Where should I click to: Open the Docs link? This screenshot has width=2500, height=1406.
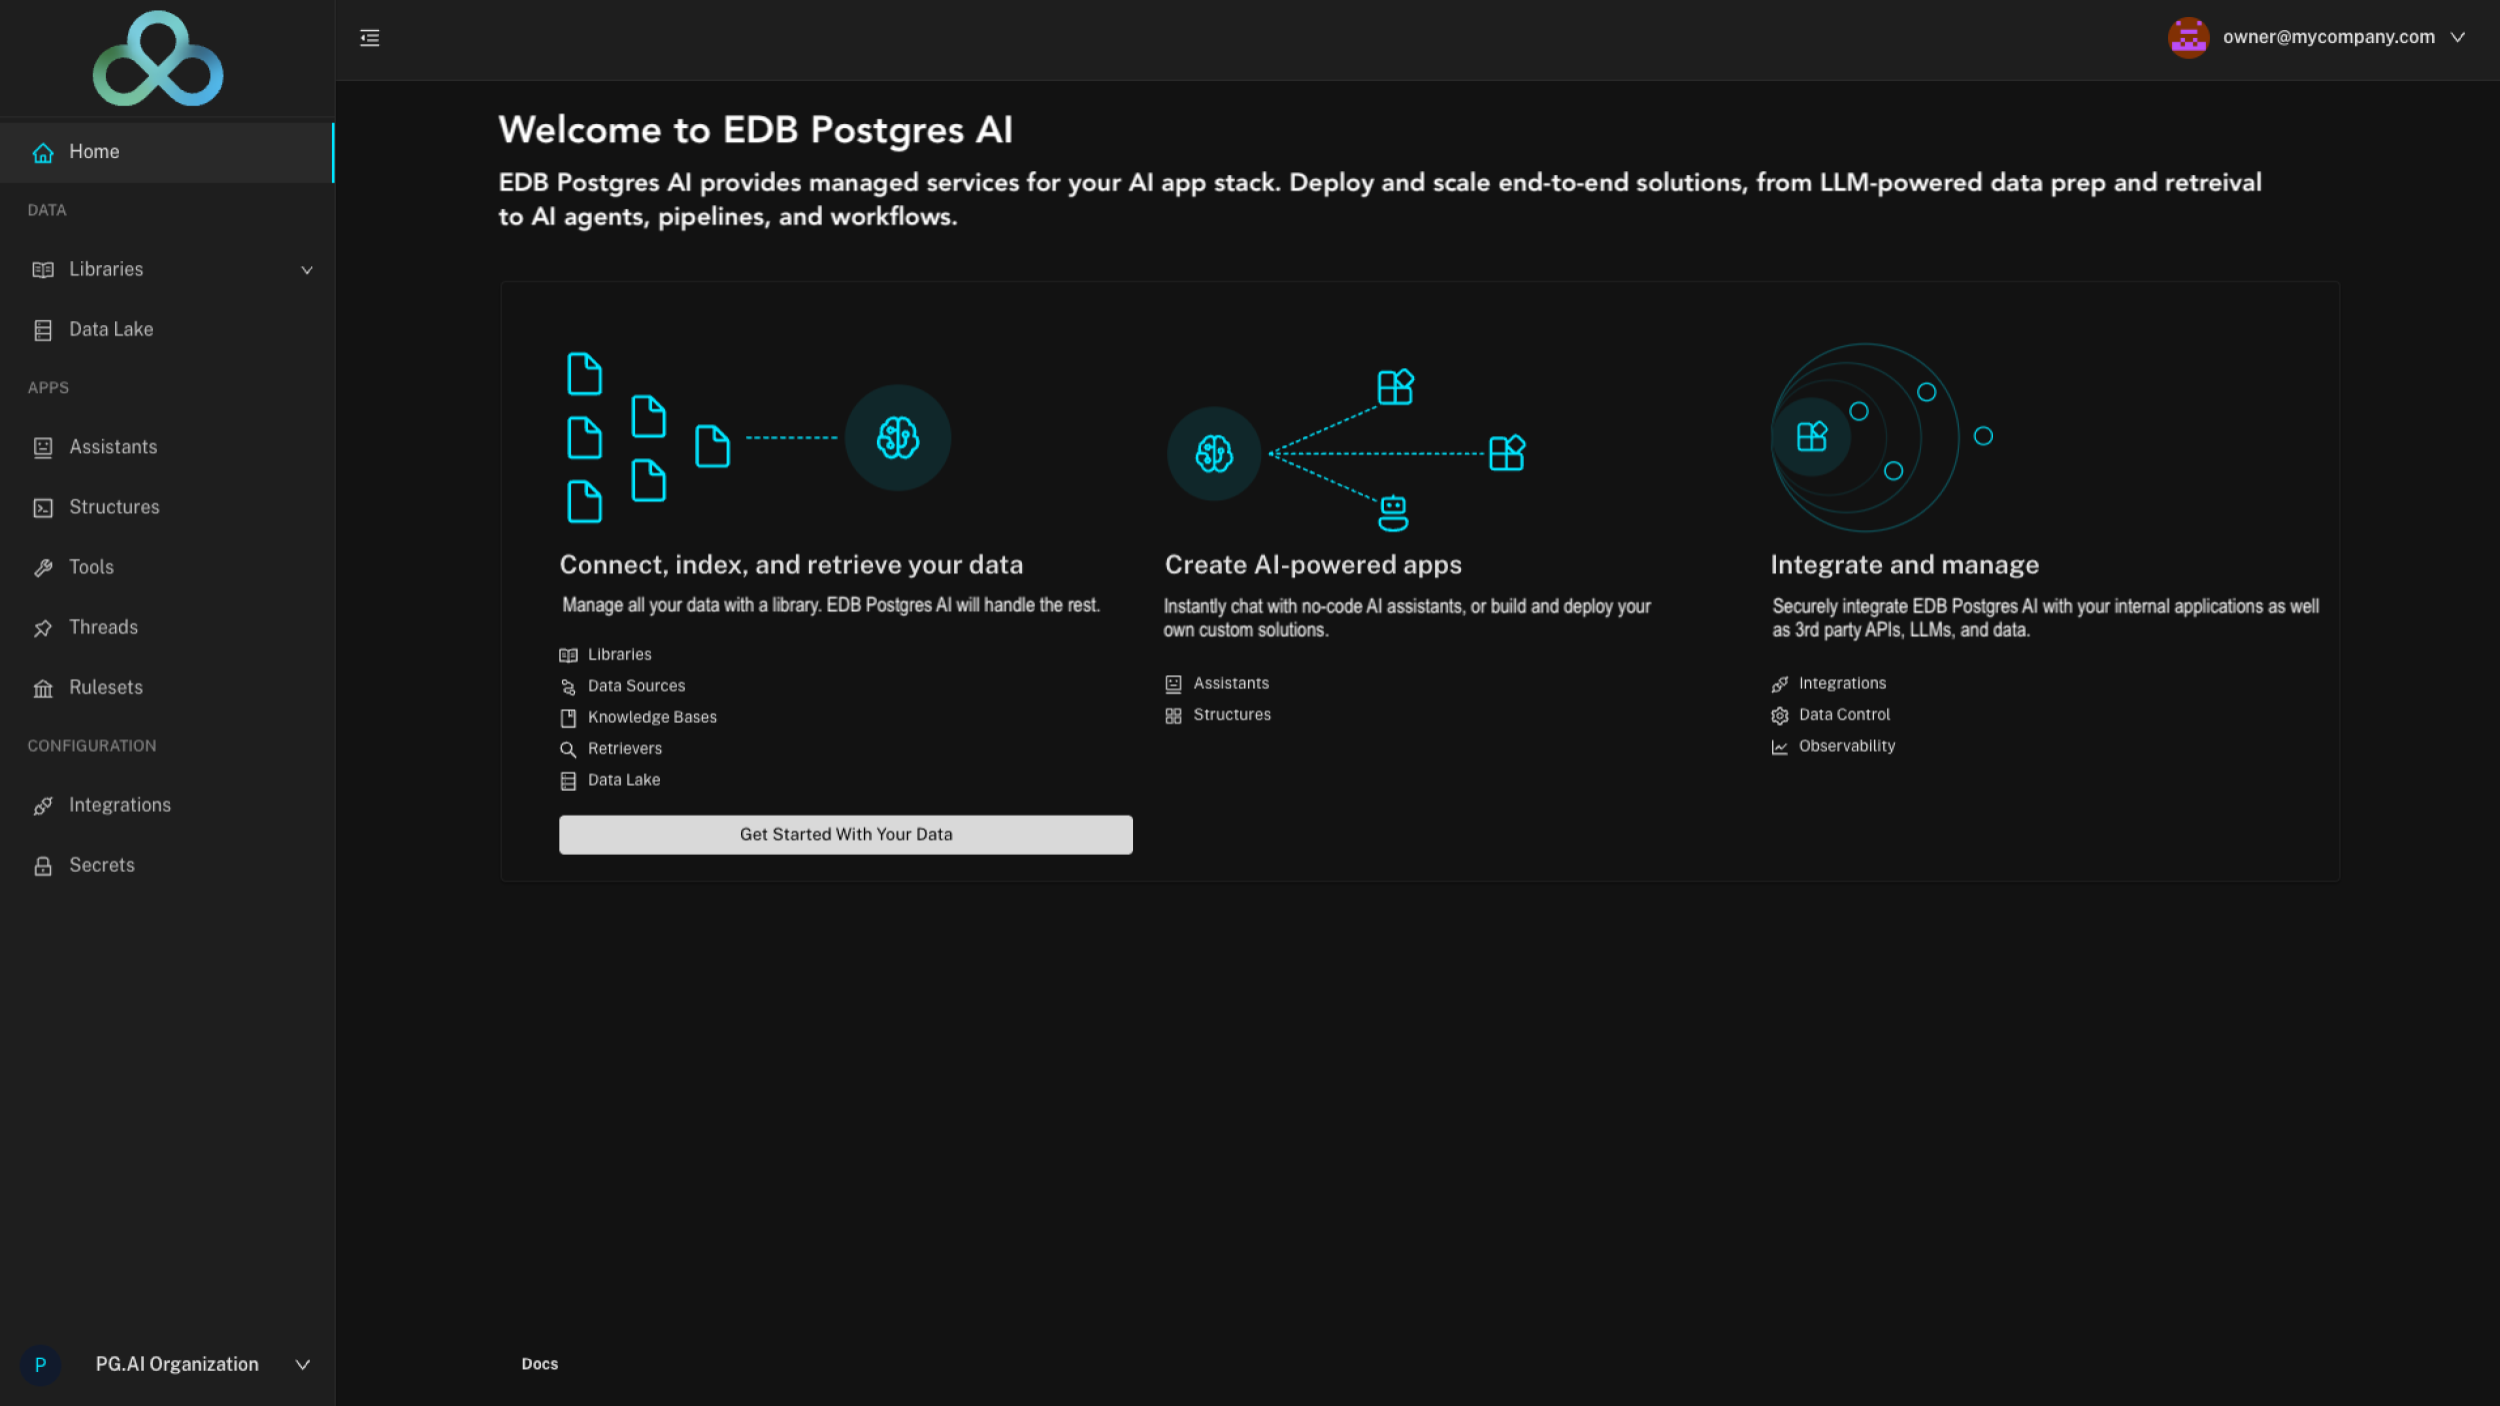click(539, 1364)
